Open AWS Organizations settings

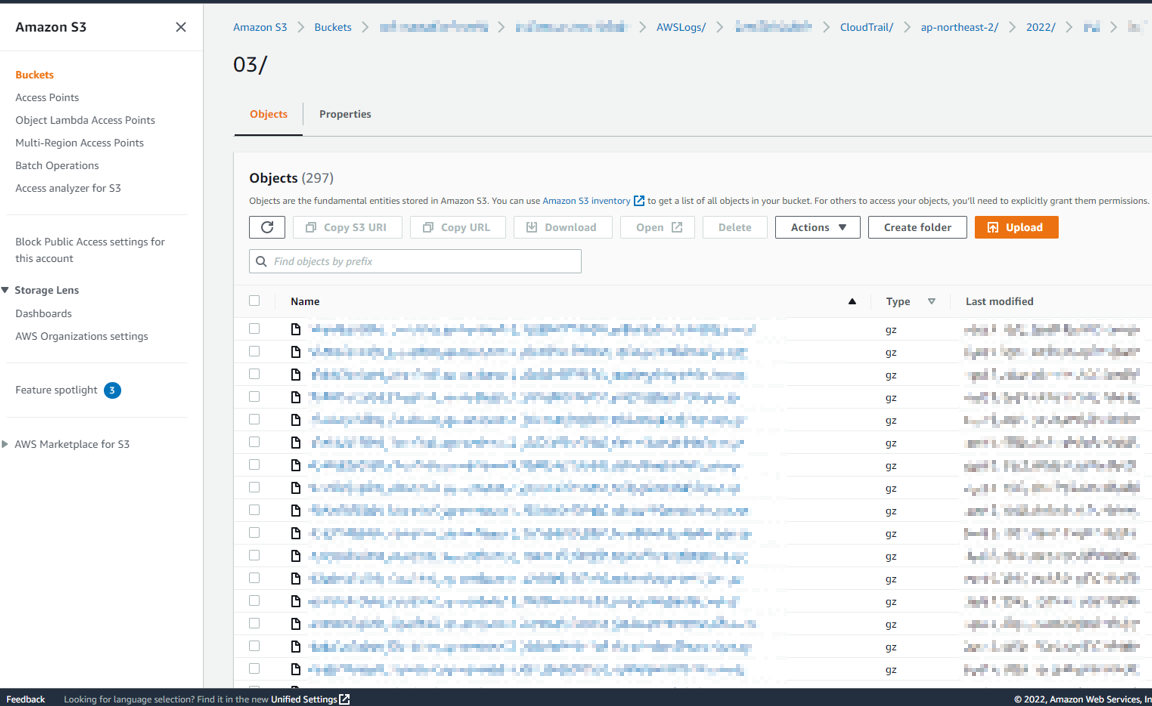coord(82,336)
